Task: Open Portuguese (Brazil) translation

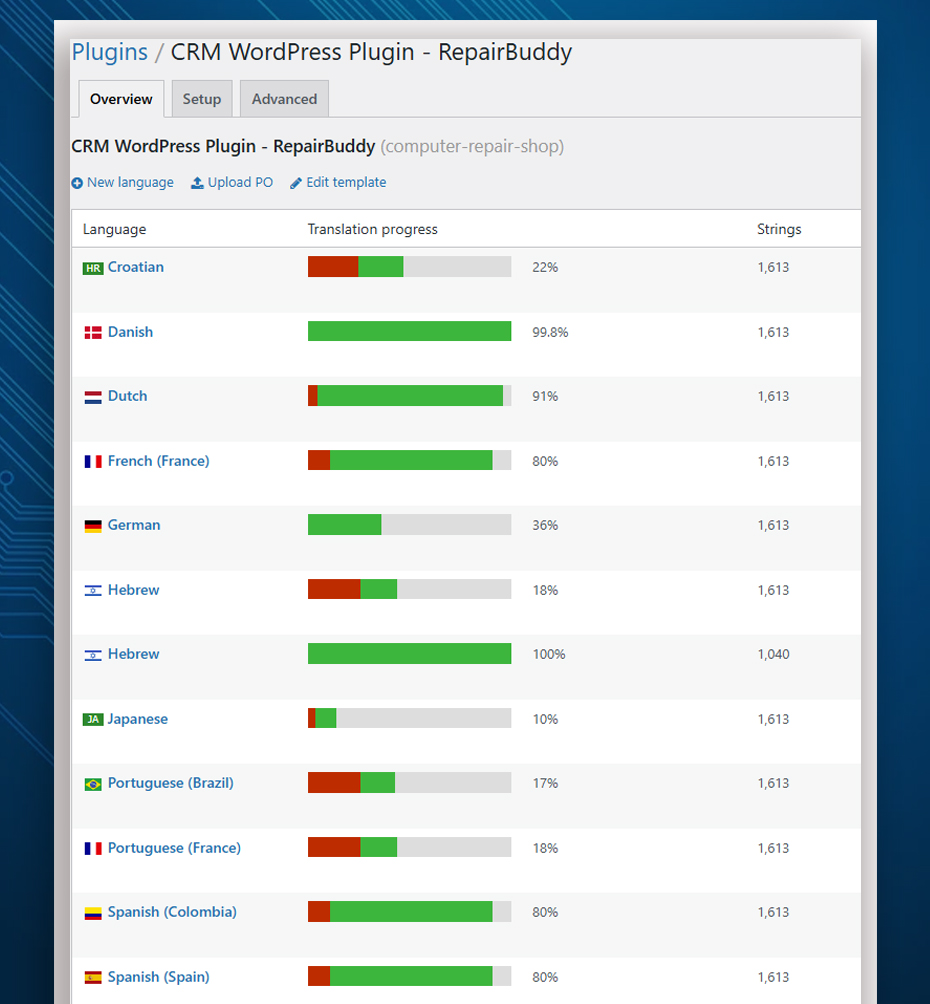Action: click(170, 783)
